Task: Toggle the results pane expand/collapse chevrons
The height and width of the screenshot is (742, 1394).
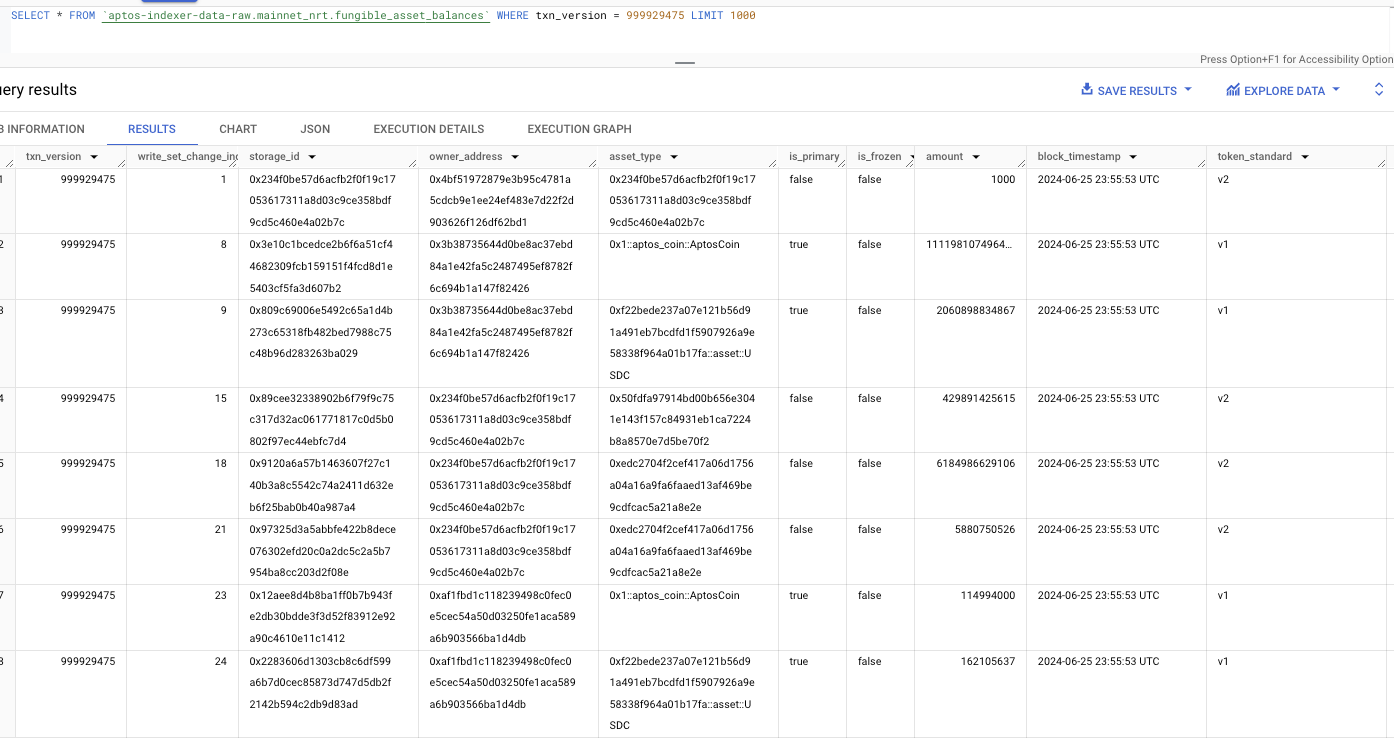Action: pyautogui.click(x=1379, y=90)
